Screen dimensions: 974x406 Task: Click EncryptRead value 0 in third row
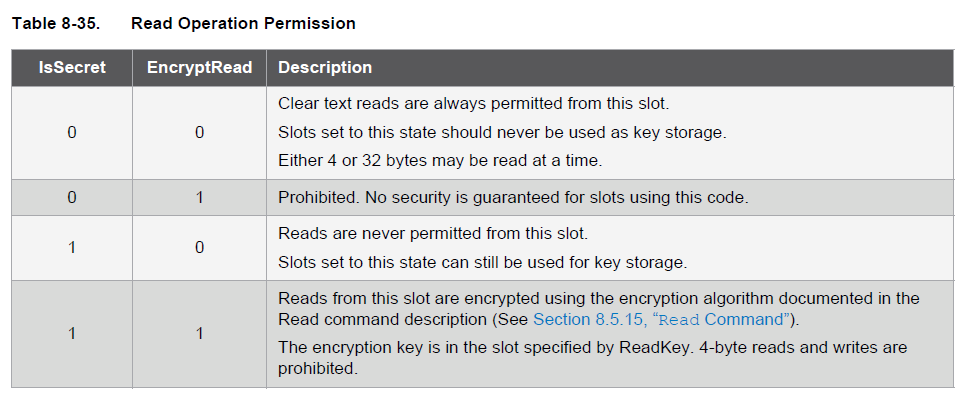pos(199,248)
